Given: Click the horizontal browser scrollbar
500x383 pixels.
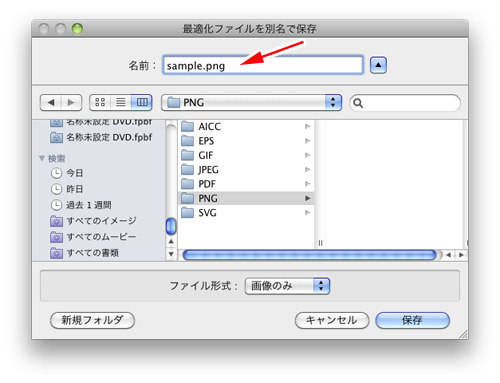Looking at the screenshot, I should click(309, 255).
